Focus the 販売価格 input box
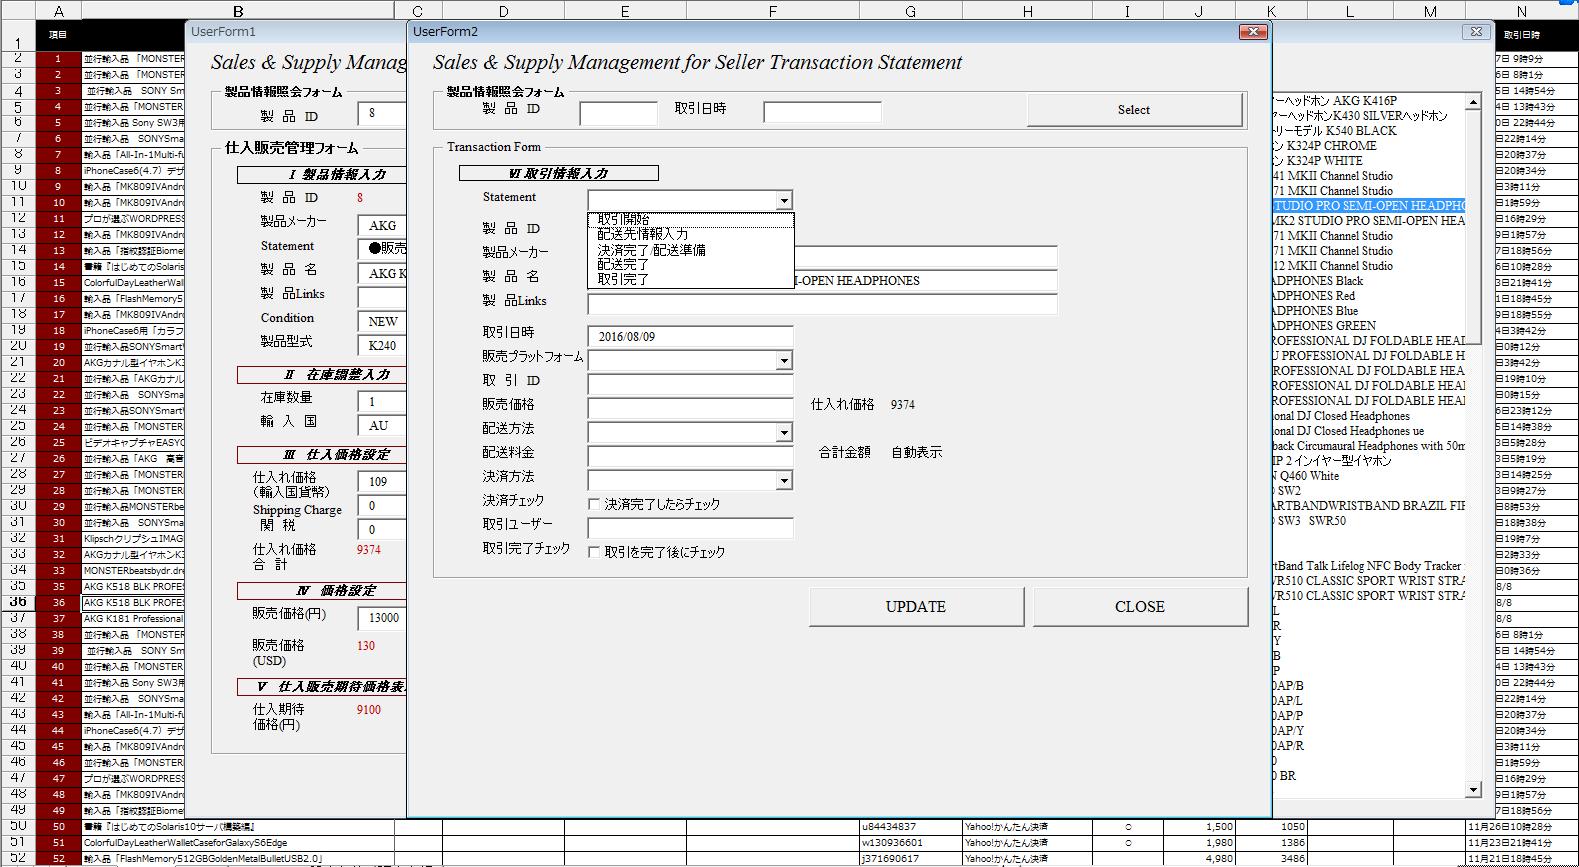Screen dimensions: 1579x867 pyautogui.click(x=690, y=408)
